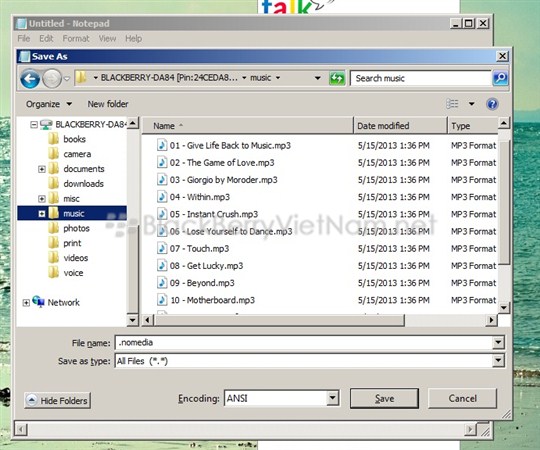Open the Edit menu in Notepad

[46, 38]
